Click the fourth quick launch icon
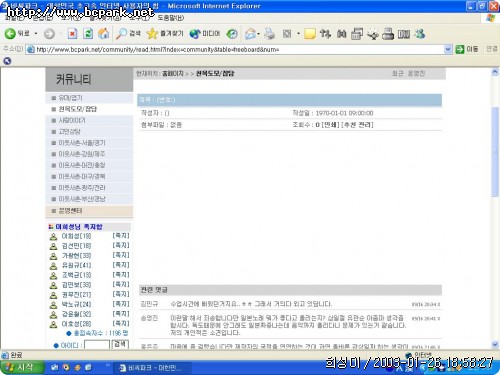Image resolution: width=500 pixels, height=375 pixels. click(x=89, y=368)
